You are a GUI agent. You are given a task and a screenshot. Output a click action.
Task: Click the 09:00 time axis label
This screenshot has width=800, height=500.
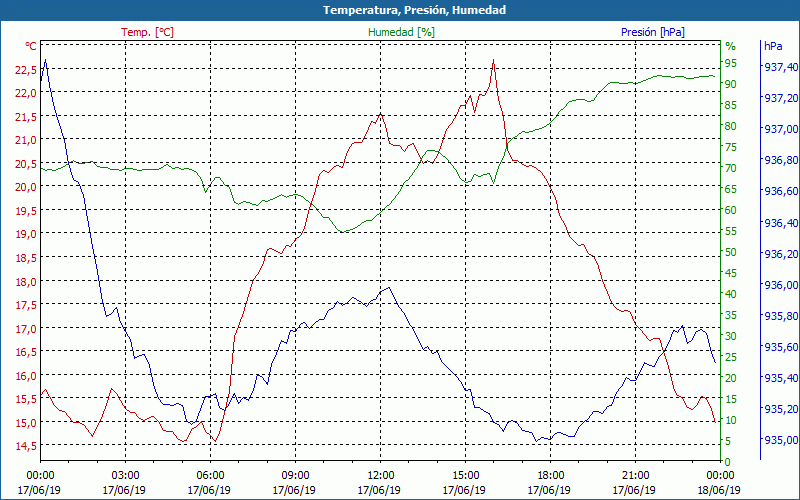pos(295,476)
